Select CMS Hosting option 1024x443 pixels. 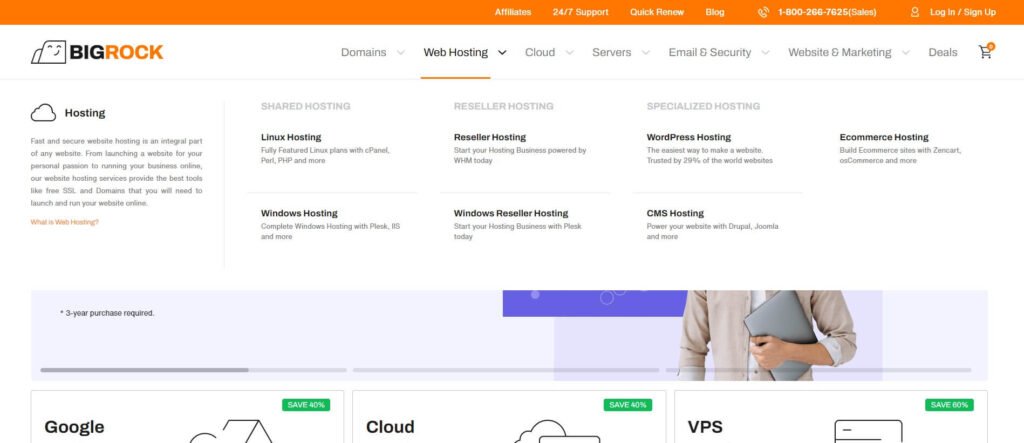pos(675,213)
